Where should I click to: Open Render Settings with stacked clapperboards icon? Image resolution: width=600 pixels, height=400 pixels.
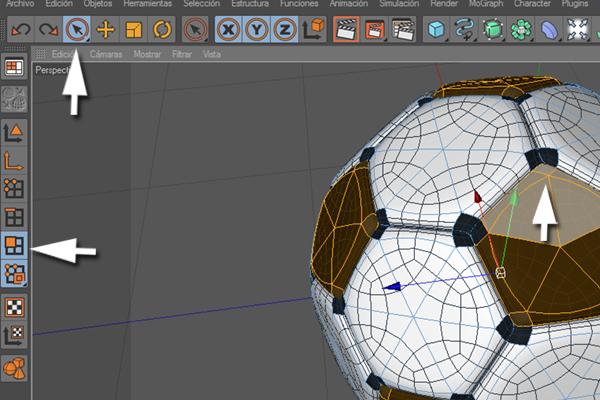click(x=403, y=29)
